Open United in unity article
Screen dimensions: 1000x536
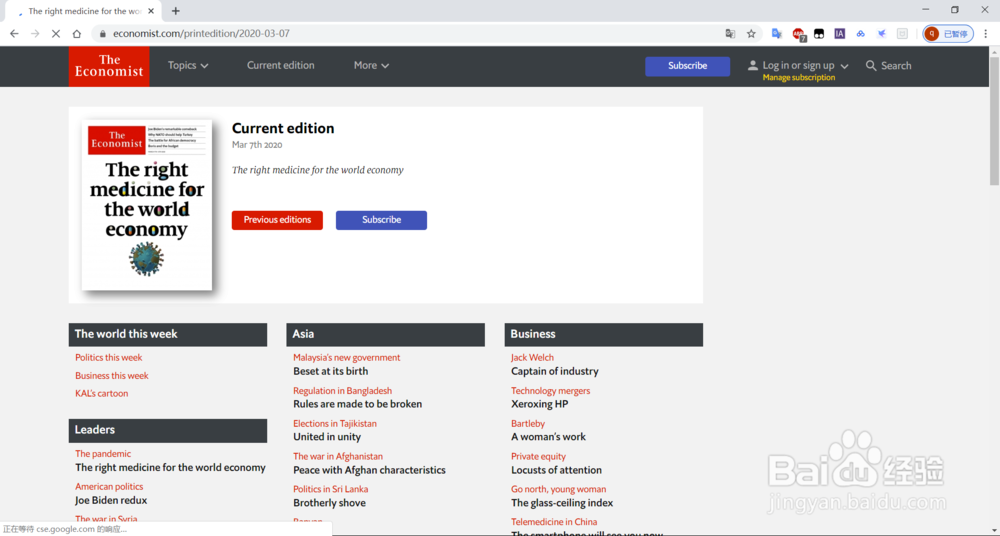coord(327,437)
